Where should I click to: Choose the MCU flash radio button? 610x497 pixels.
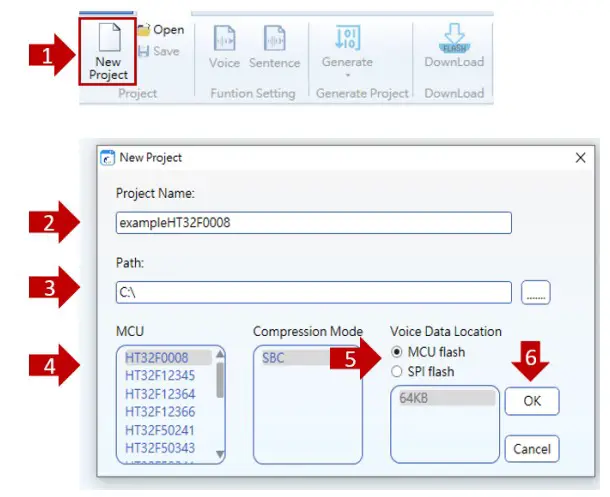(396, 352)
